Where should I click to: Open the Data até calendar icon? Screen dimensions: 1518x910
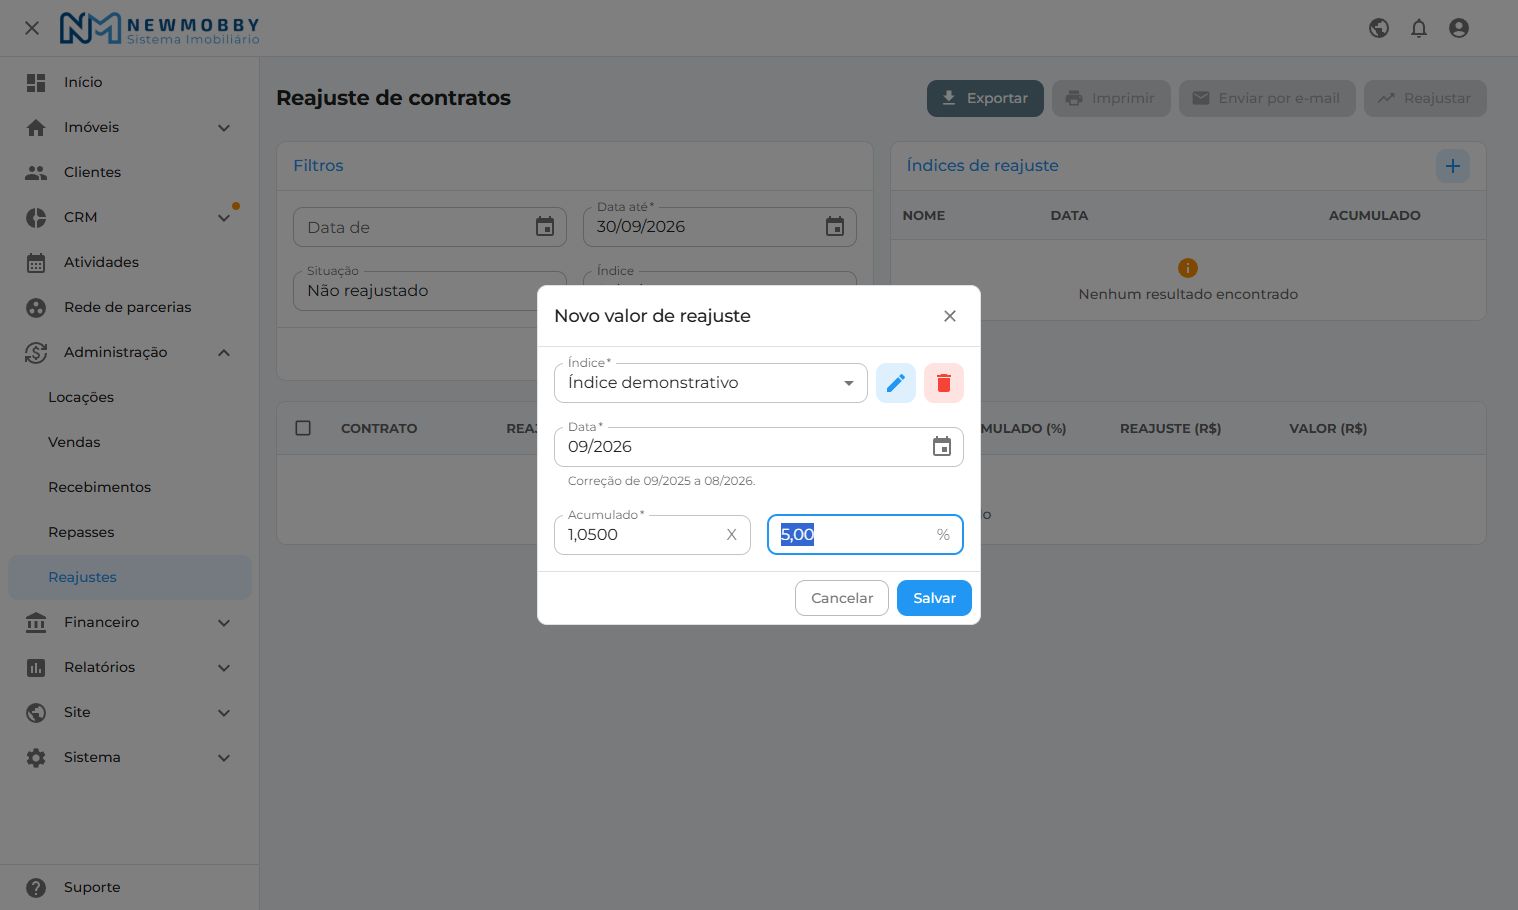835,227
